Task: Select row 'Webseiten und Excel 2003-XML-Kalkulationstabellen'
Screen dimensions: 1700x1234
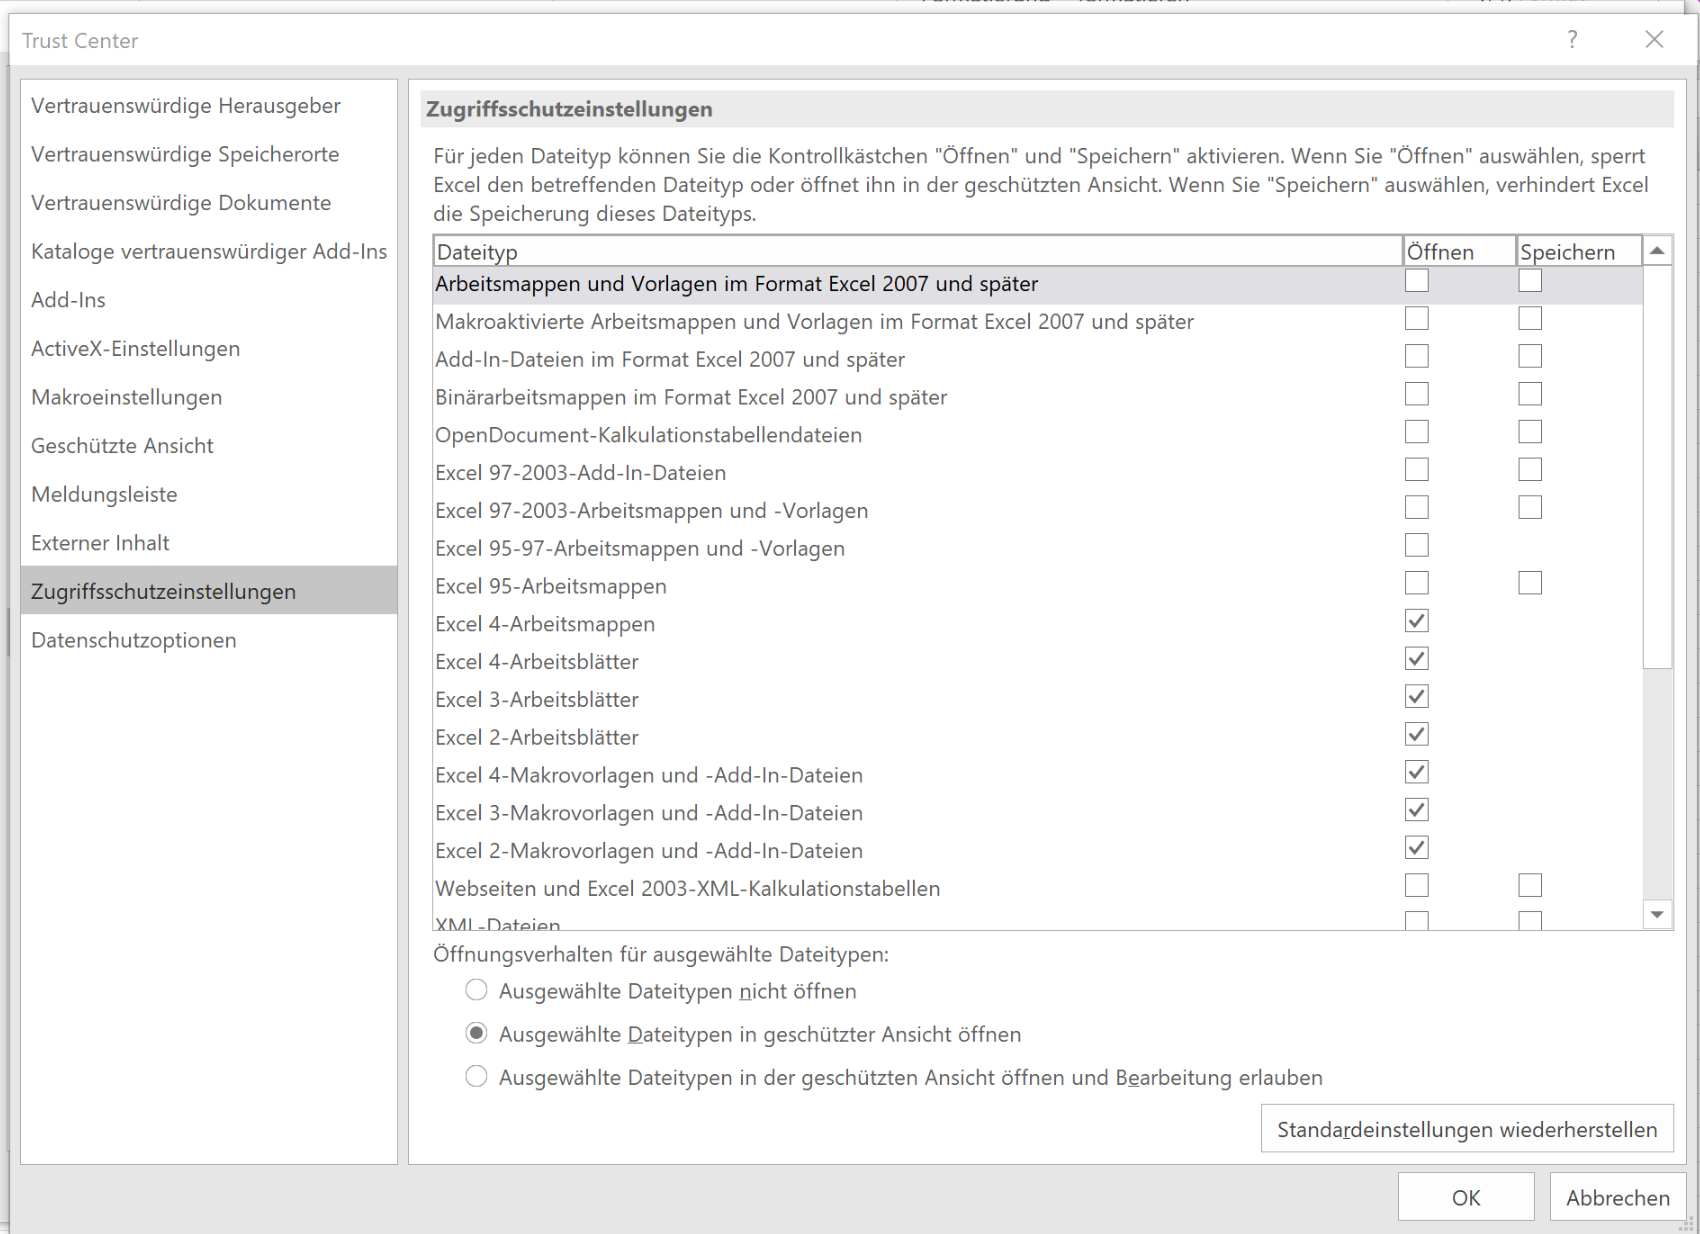Action: (x=1038, y=888)
